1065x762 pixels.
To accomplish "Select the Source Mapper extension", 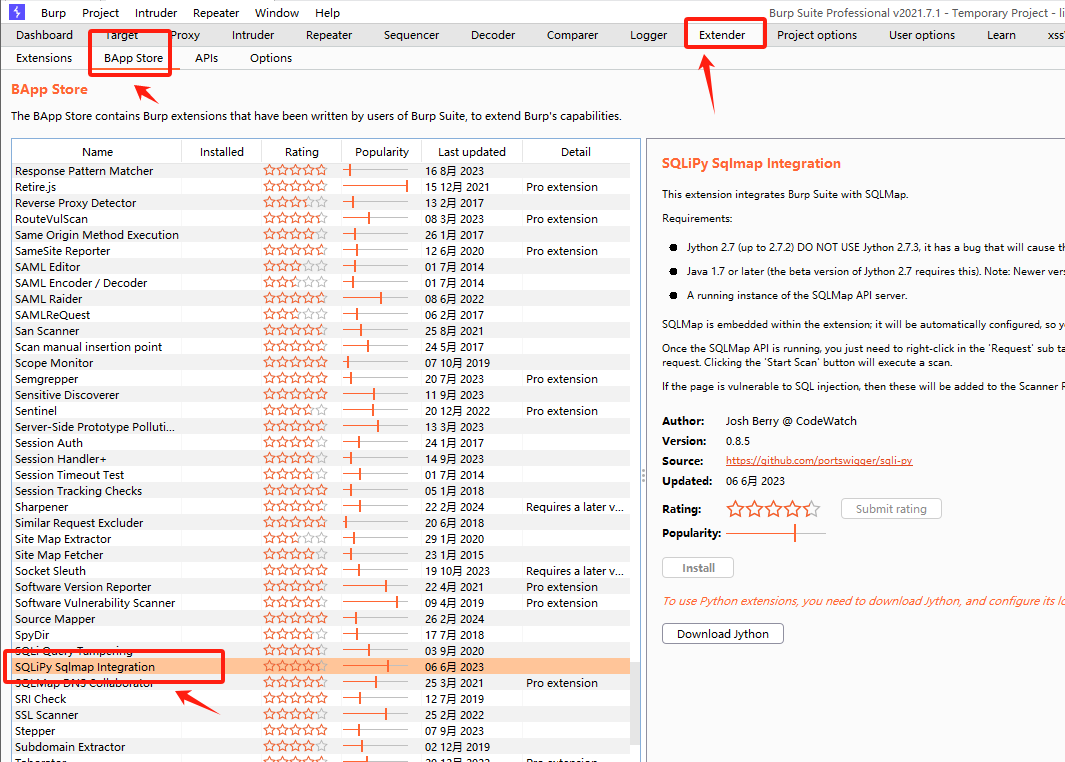I will [321, 619].
